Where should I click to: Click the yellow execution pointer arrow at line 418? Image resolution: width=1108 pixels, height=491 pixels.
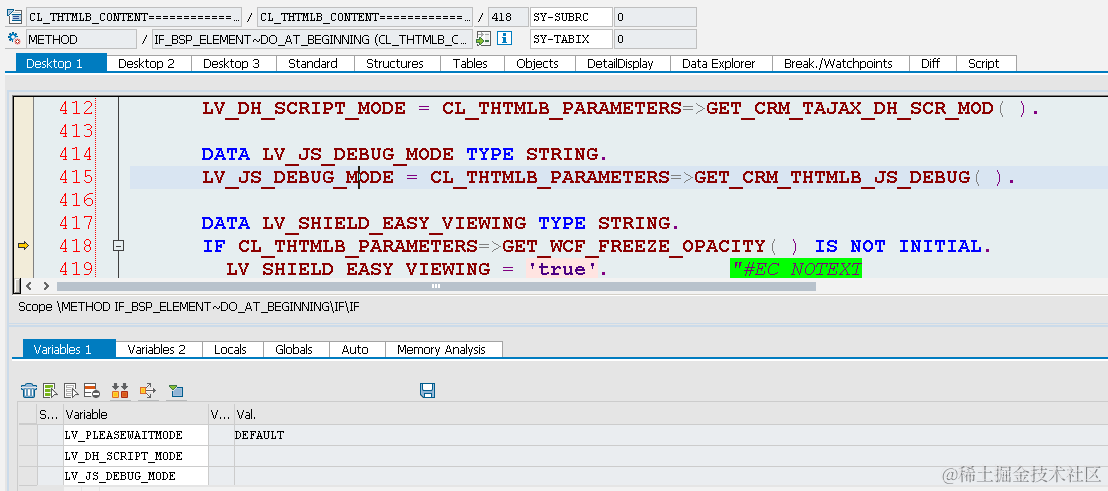pos(23,246)
